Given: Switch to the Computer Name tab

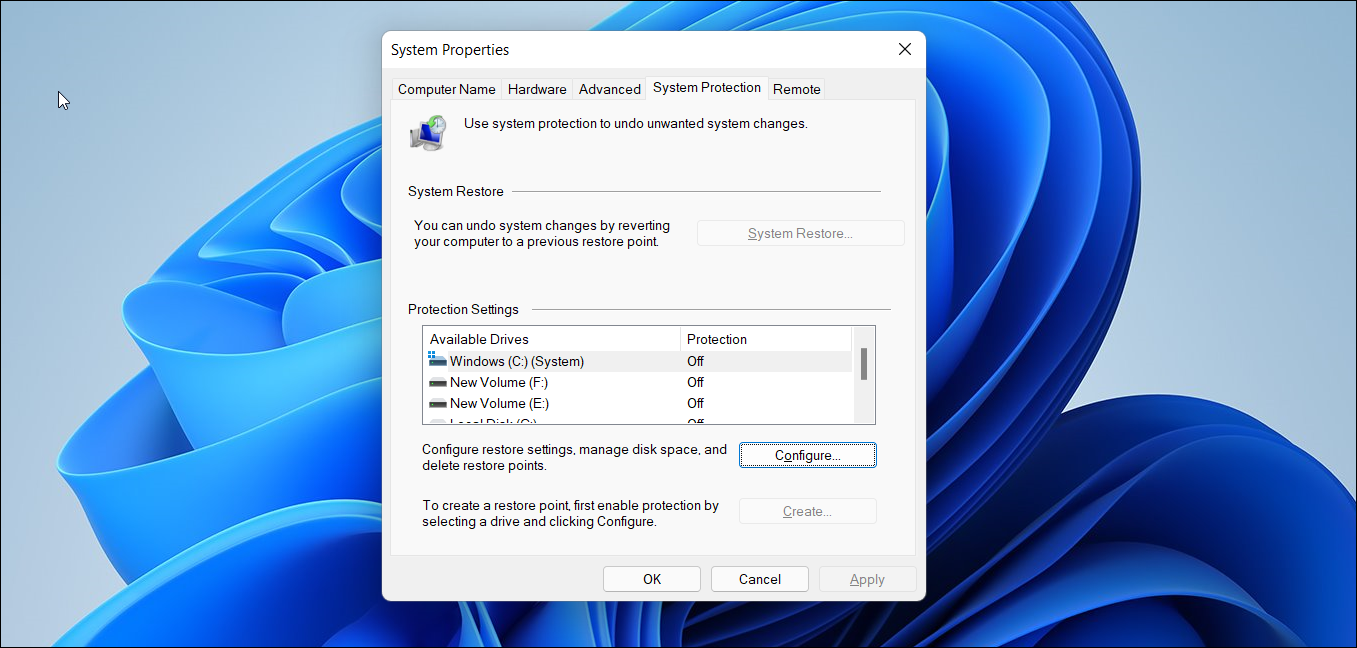Looking at the screenshot, I should pyautogui.click(x=446, y=88).
